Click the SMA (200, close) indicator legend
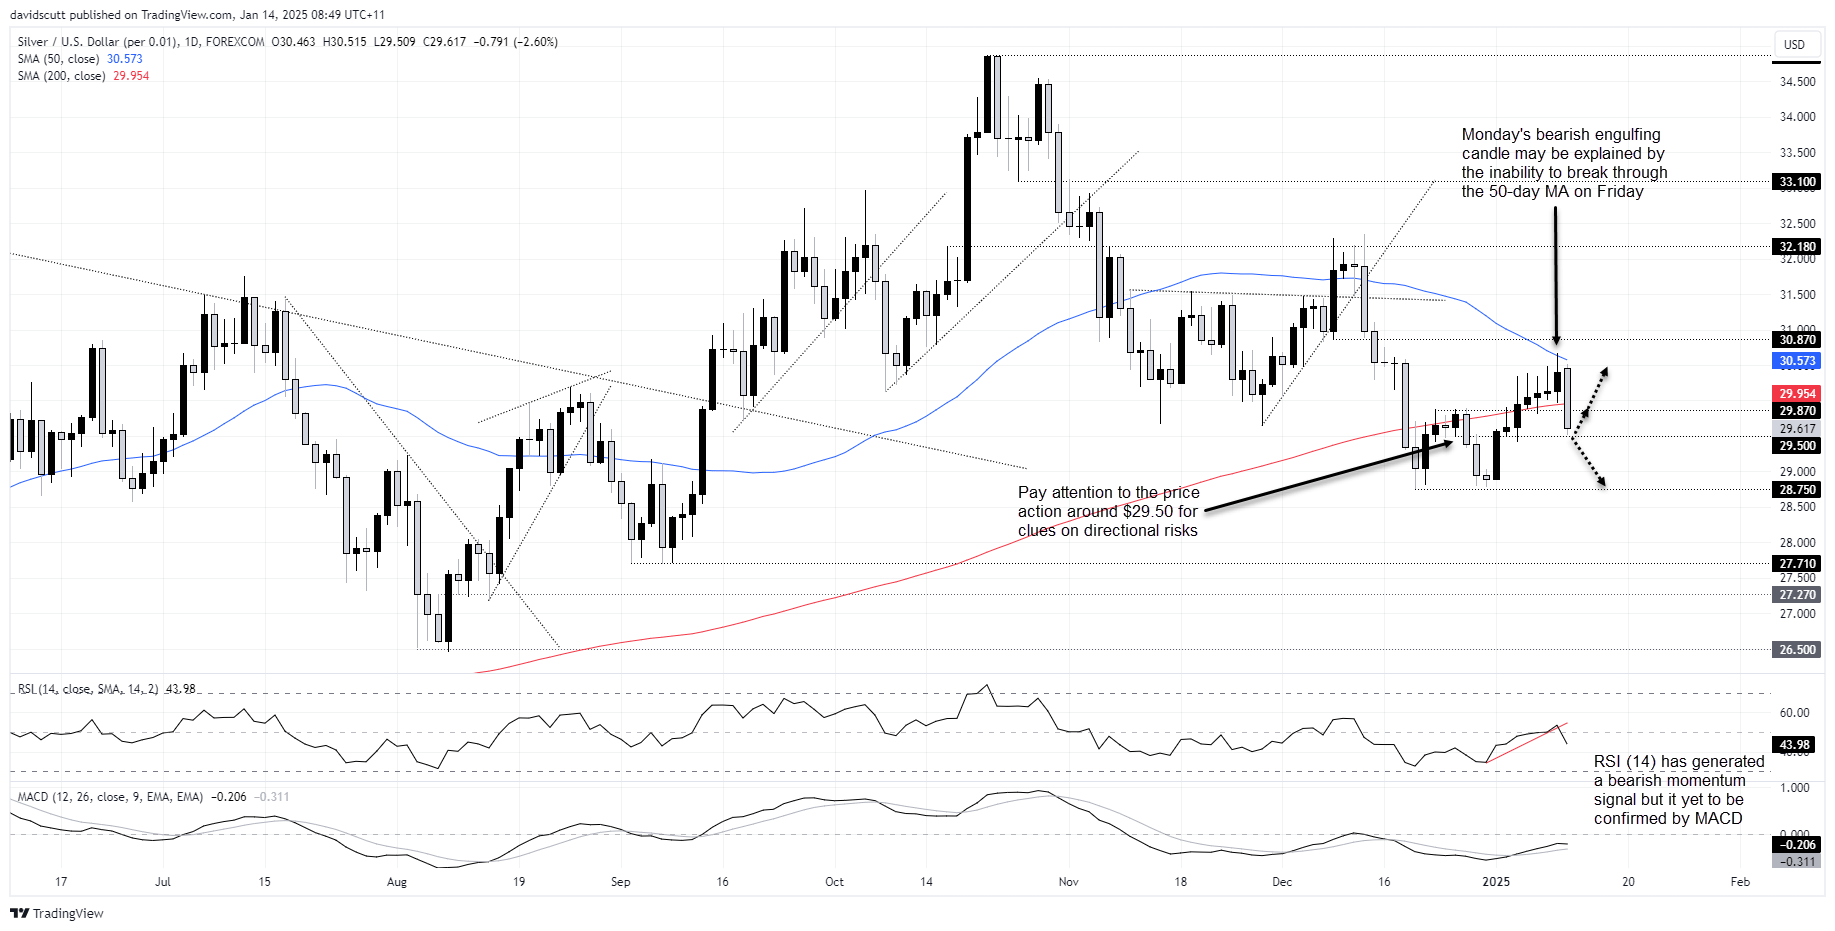 coord(83,76)
